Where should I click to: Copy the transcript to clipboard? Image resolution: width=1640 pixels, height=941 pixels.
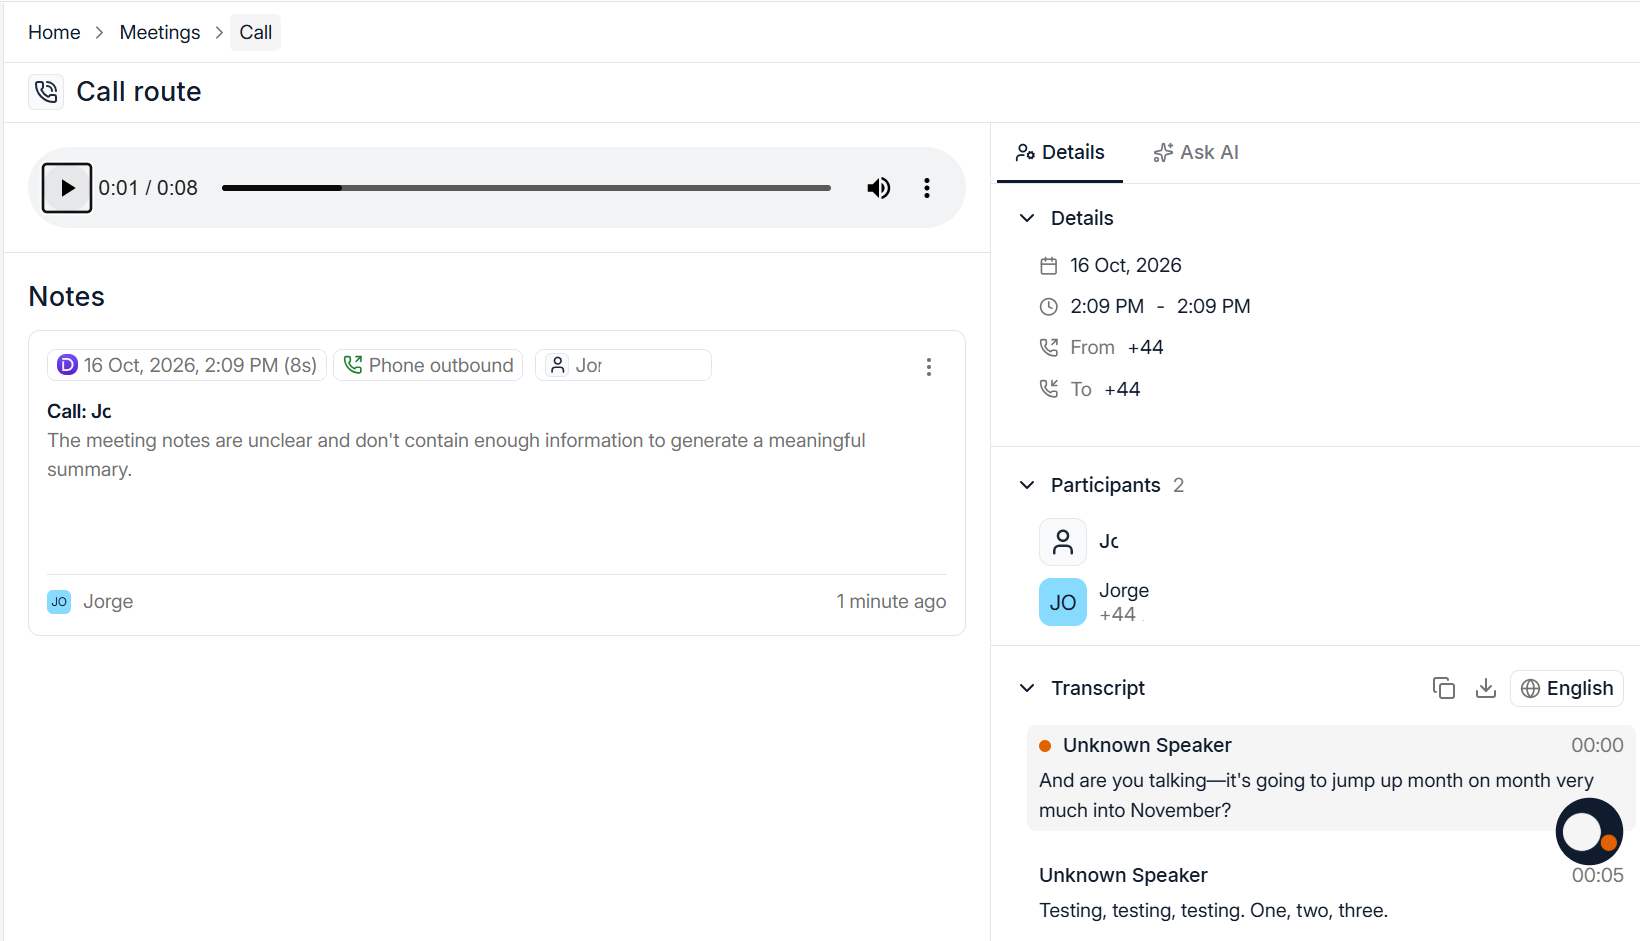1444,688
